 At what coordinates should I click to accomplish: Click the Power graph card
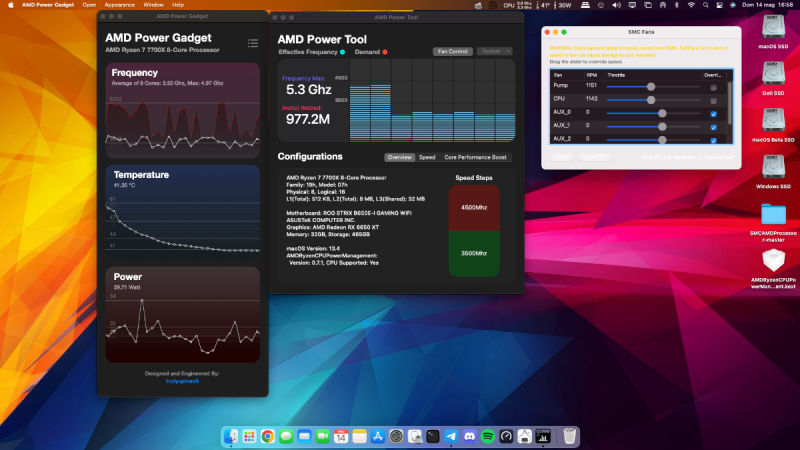tap(182, 314)
